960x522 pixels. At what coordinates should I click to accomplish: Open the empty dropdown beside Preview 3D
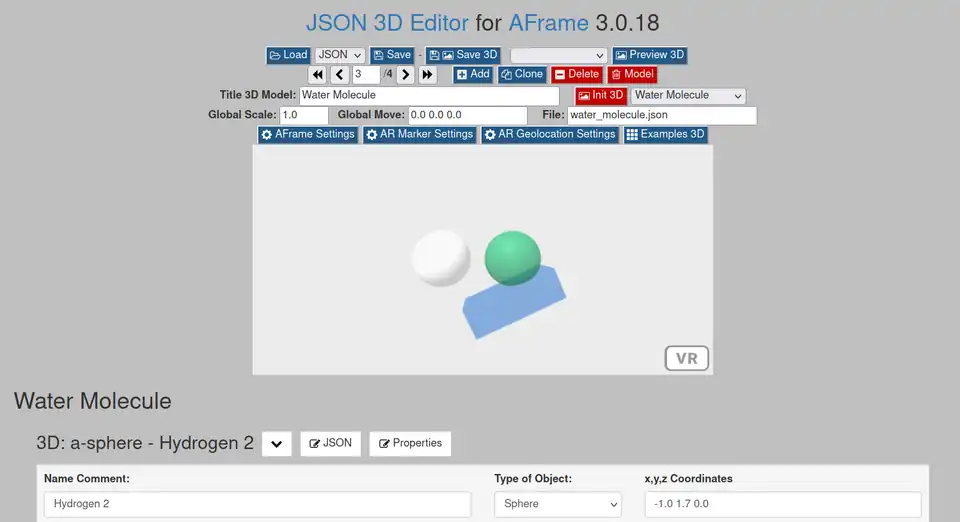tap(558, 56)
